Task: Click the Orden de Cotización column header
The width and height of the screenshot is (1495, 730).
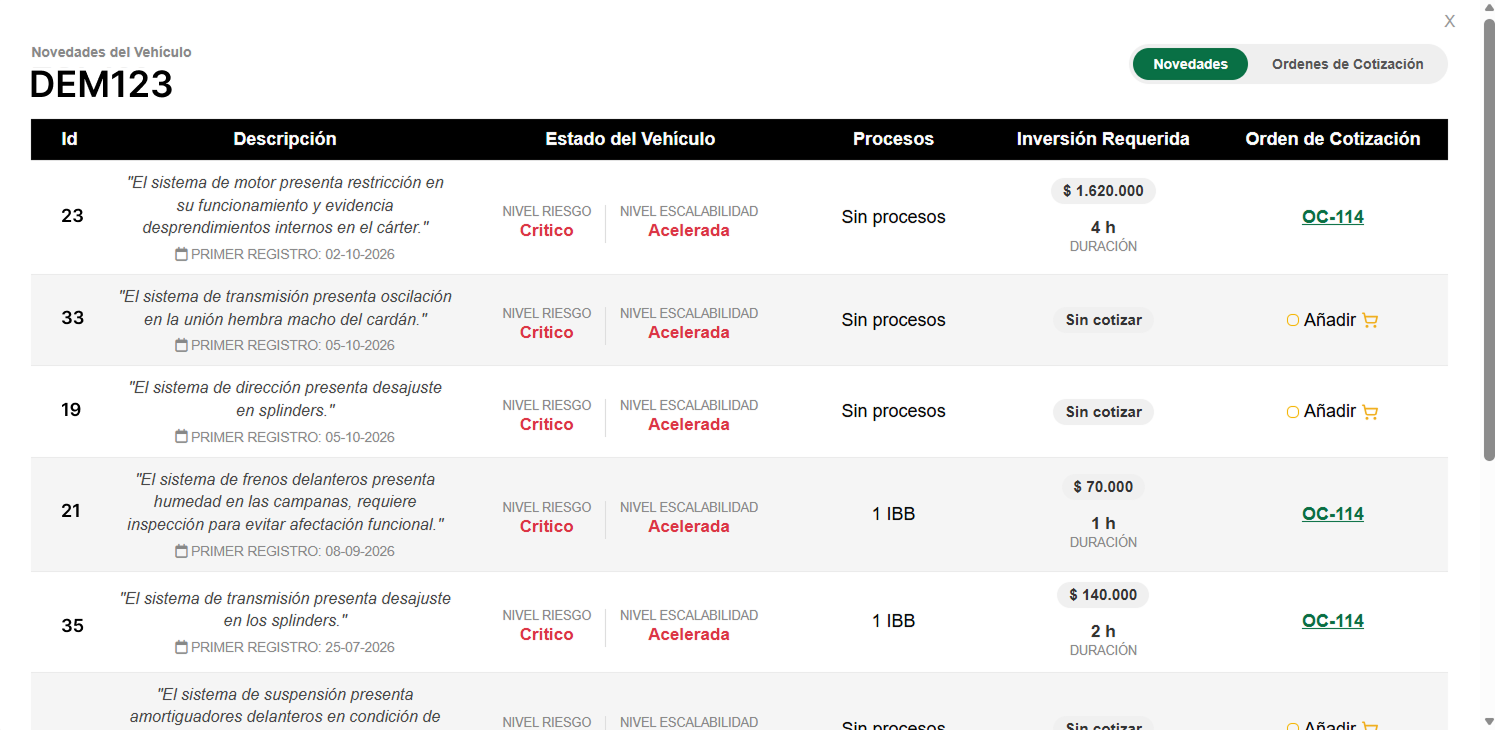Action: click(x=1332, y=139)
